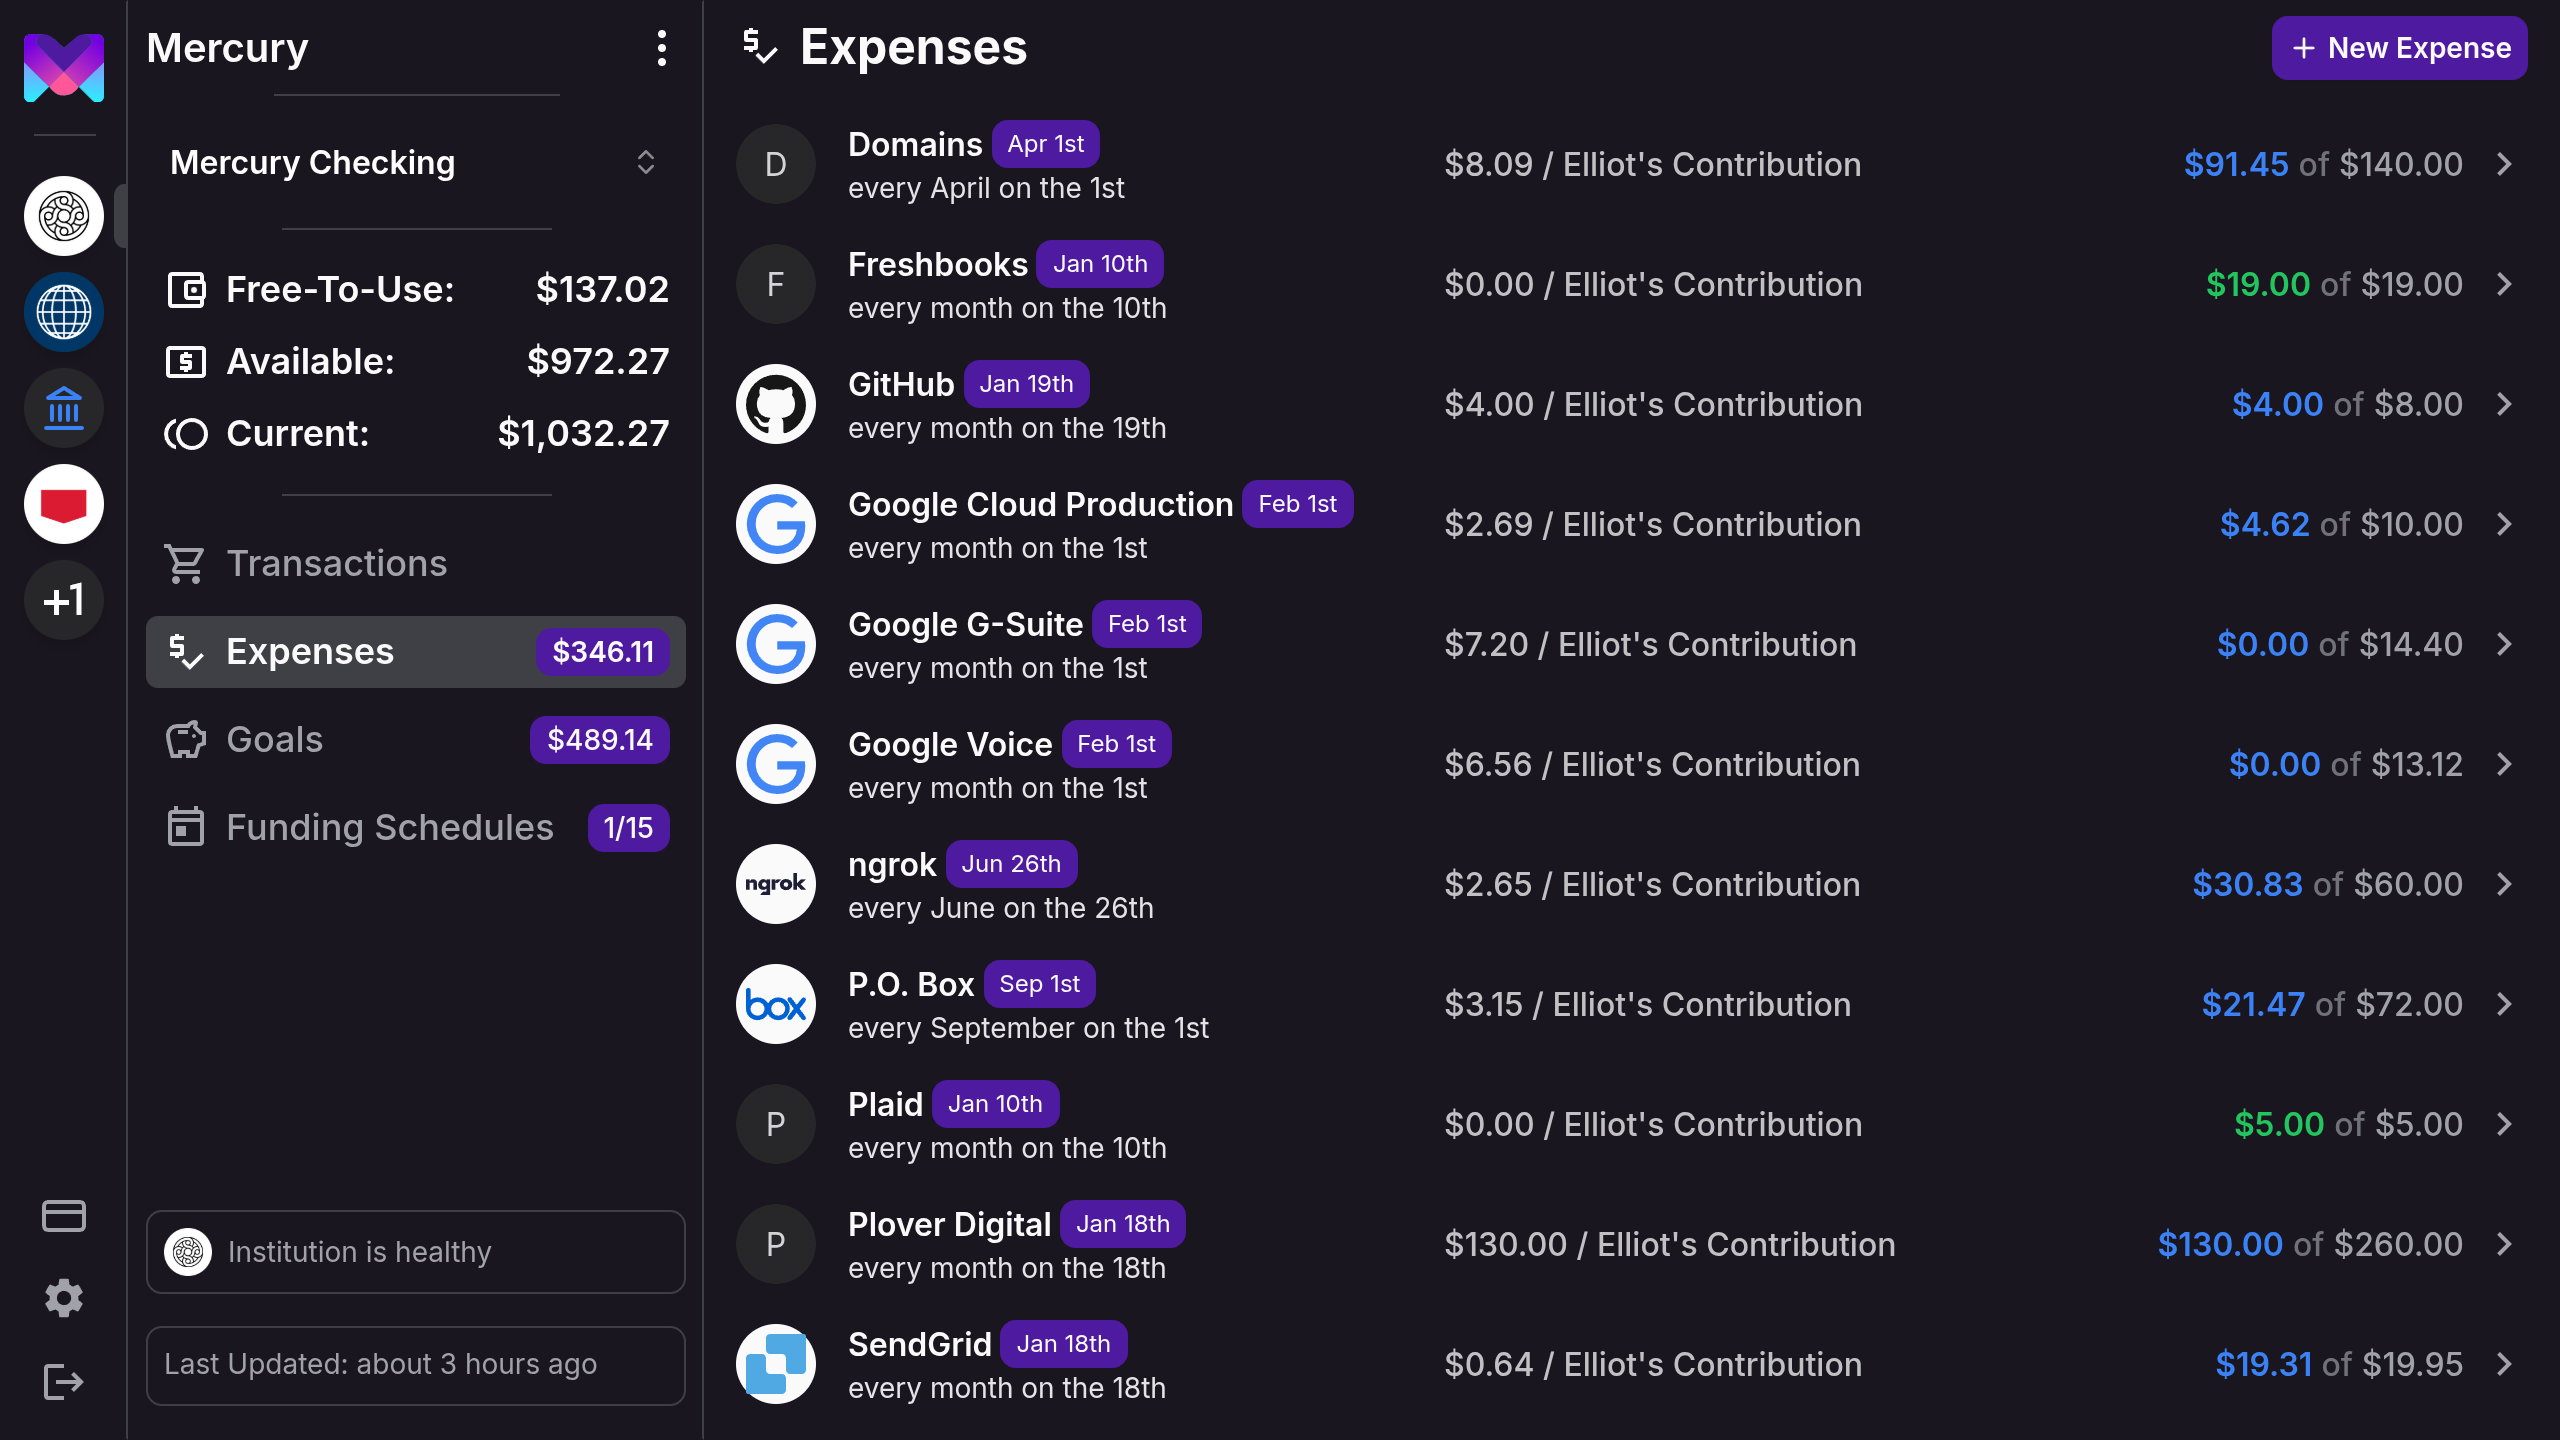Image resolution: width=2560 pixels, height=1440 pixels.
Task: Open the Goals section
Action: tap(274, 740)
